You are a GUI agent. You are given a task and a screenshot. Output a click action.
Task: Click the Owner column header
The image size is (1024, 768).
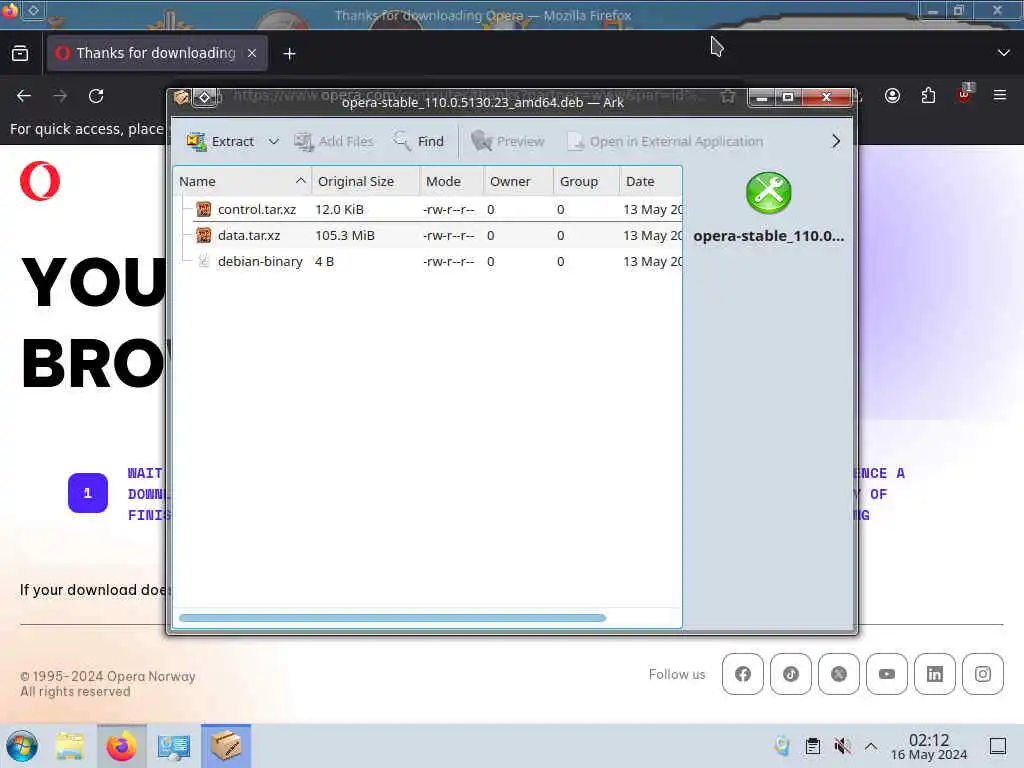pos(519,182)
